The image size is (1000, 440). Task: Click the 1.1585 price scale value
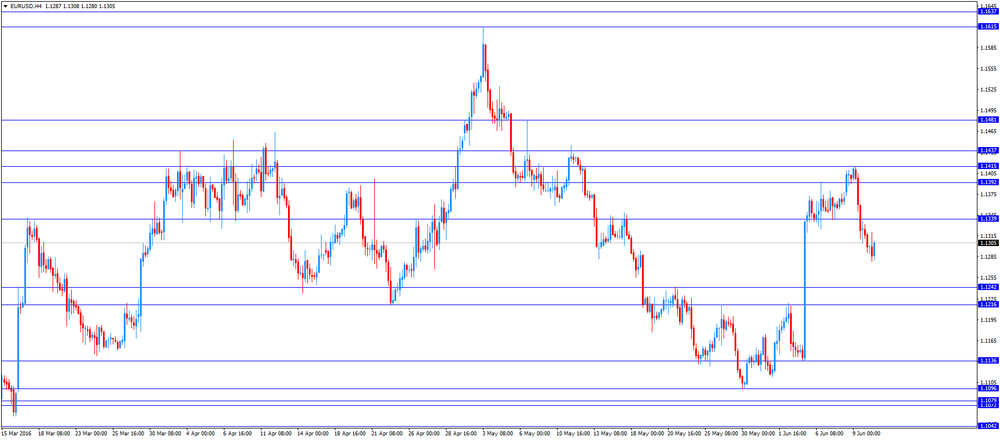click(x=988, y=47)
